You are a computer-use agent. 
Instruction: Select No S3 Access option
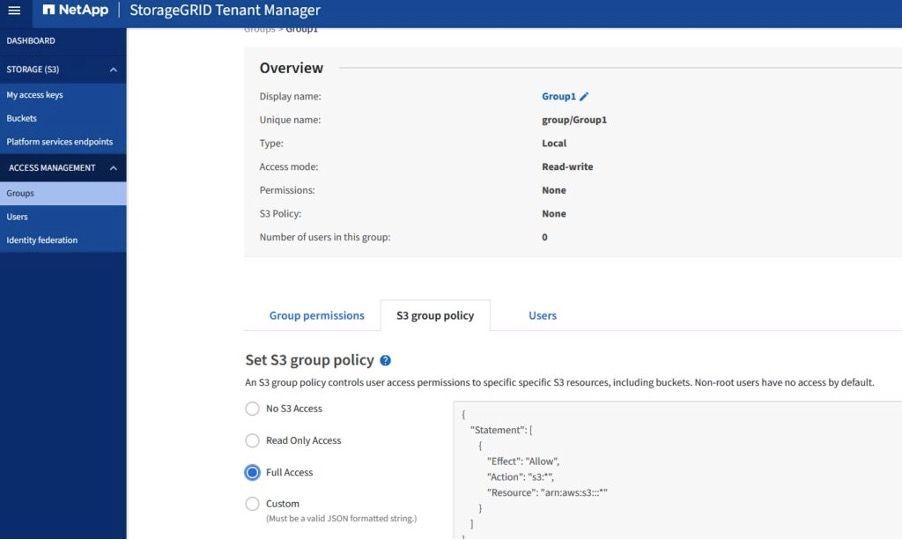pyautogui.click(x=253, y=409)
